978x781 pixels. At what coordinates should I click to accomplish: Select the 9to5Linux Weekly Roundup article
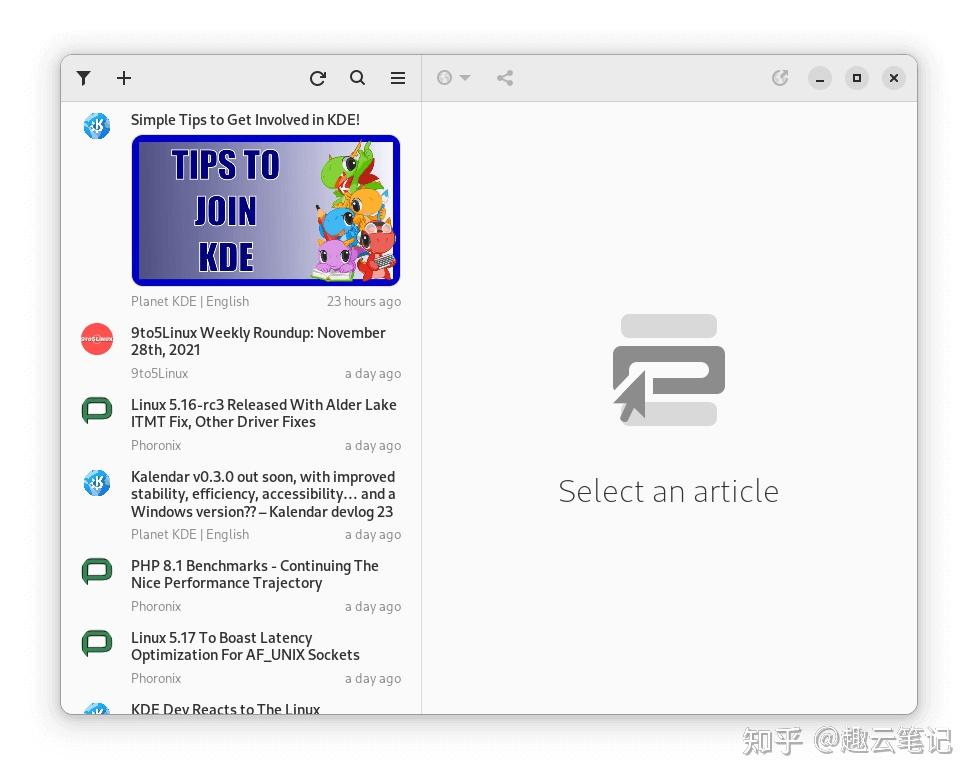click(x=258, y=341)
